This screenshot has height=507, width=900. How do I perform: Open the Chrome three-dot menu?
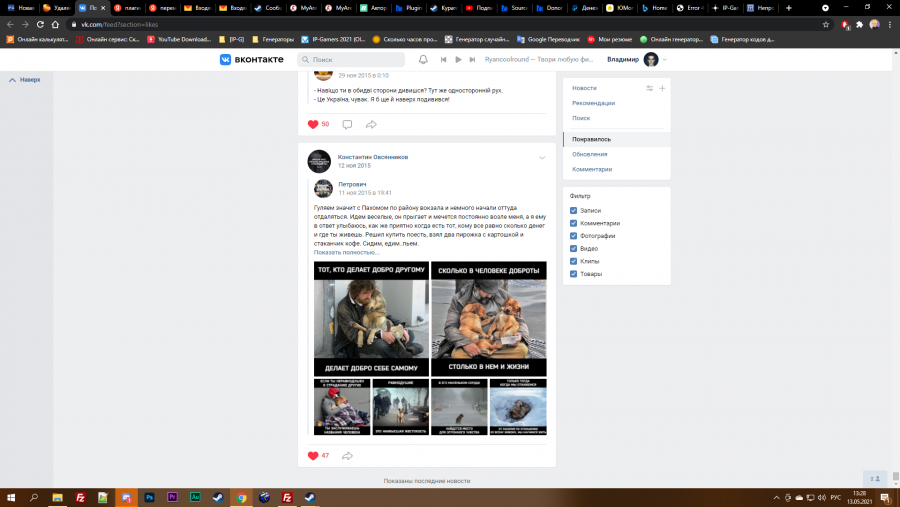click(x=890, y=24)
